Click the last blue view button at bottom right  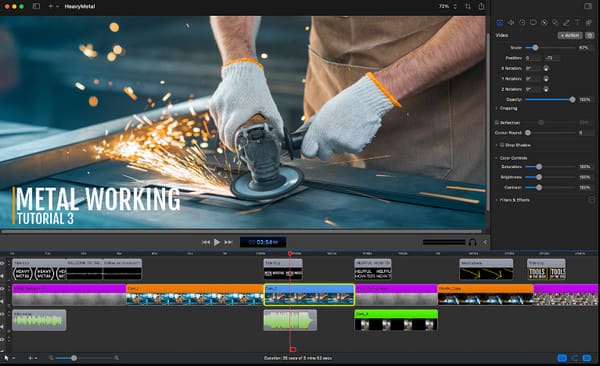pos(587,358)
